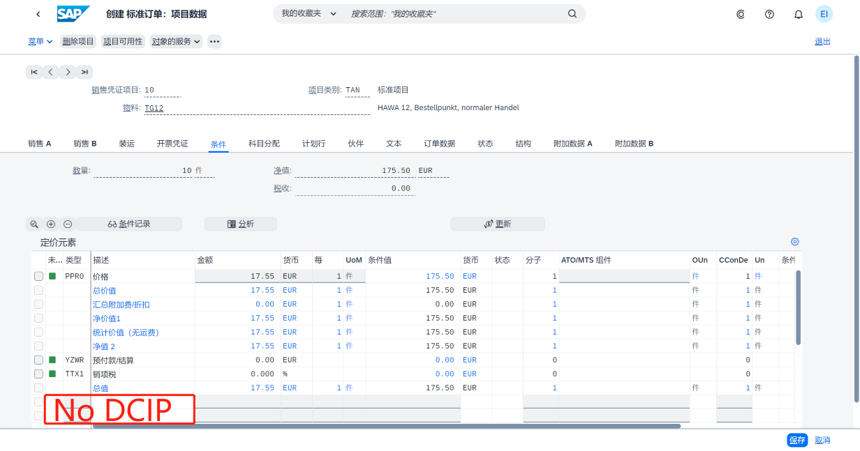Tick the checkbox for PPR0 row
860x451 pixels.
(x=39, y=276)
